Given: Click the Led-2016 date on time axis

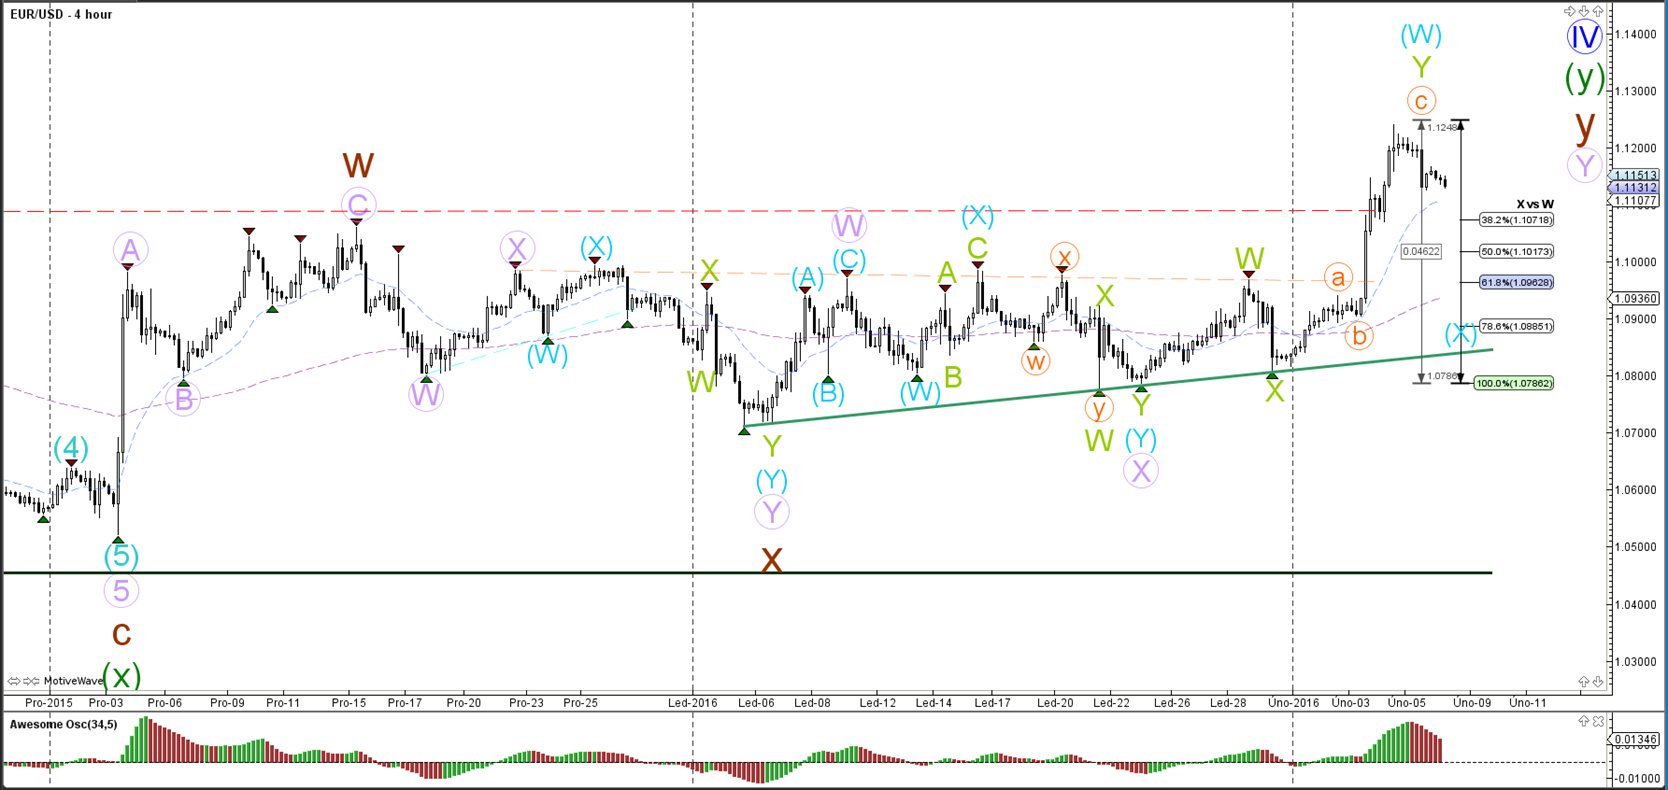Looking at the screenshot, I should tap(693, 703).
